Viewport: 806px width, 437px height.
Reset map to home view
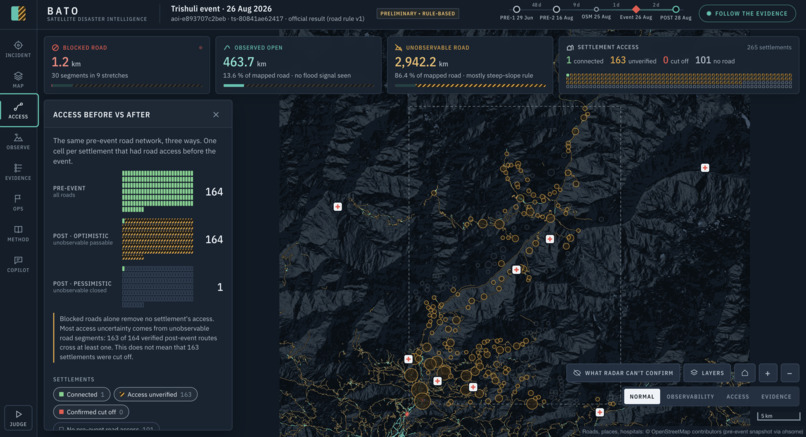pos(744,373)
